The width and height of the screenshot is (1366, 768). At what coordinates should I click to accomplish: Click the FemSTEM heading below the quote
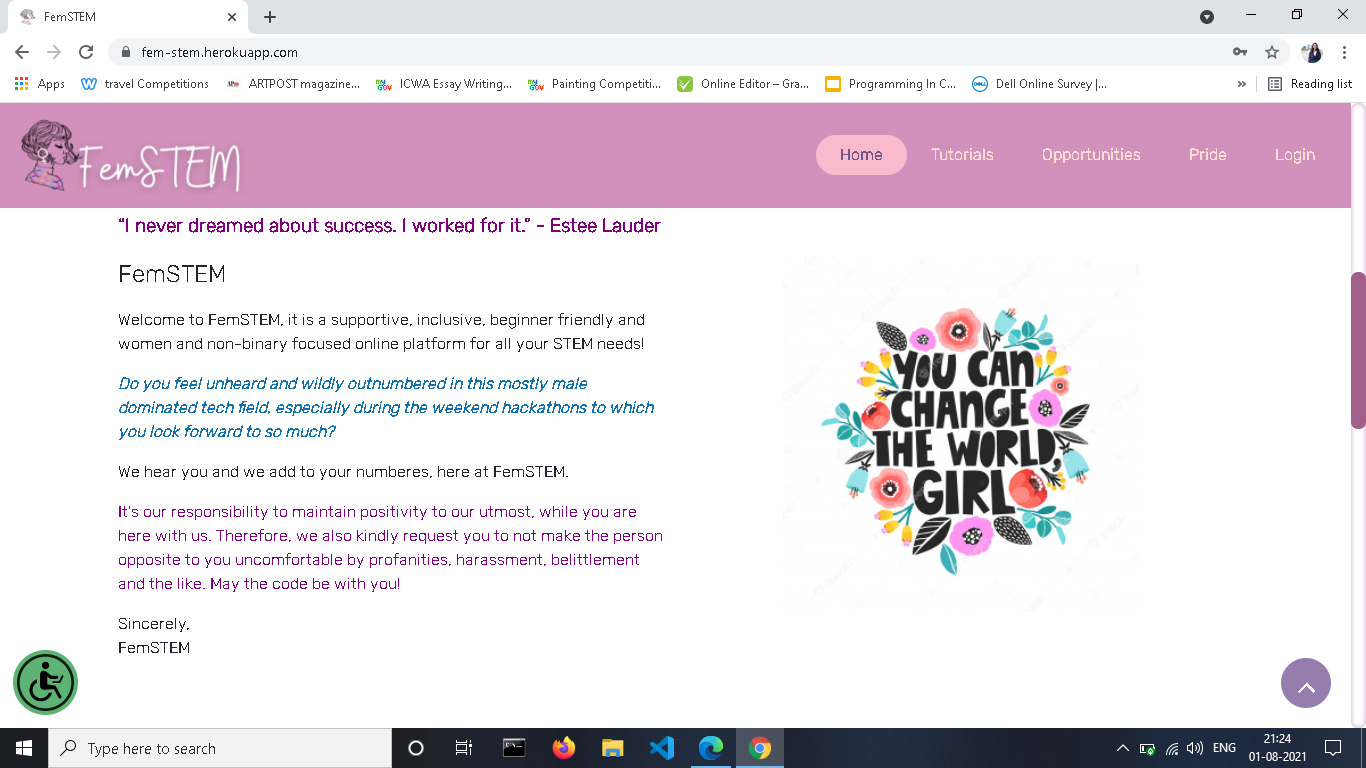click(172, 274)
